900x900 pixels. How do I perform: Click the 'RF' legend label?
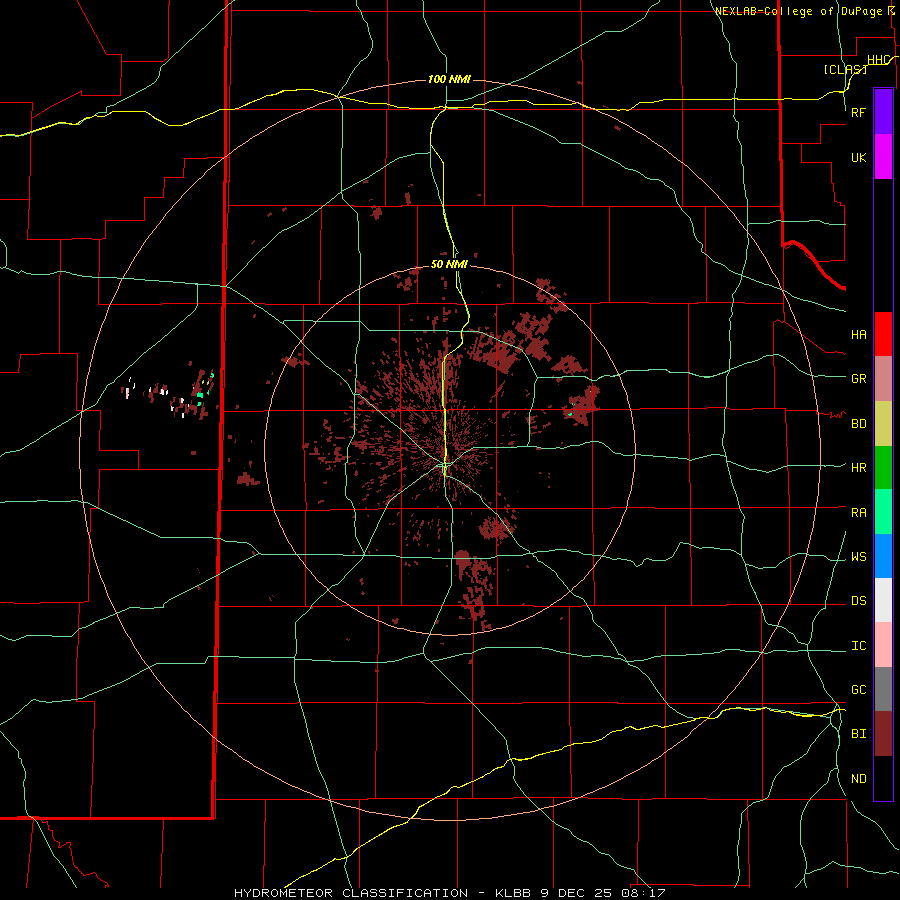click(858, 112)
